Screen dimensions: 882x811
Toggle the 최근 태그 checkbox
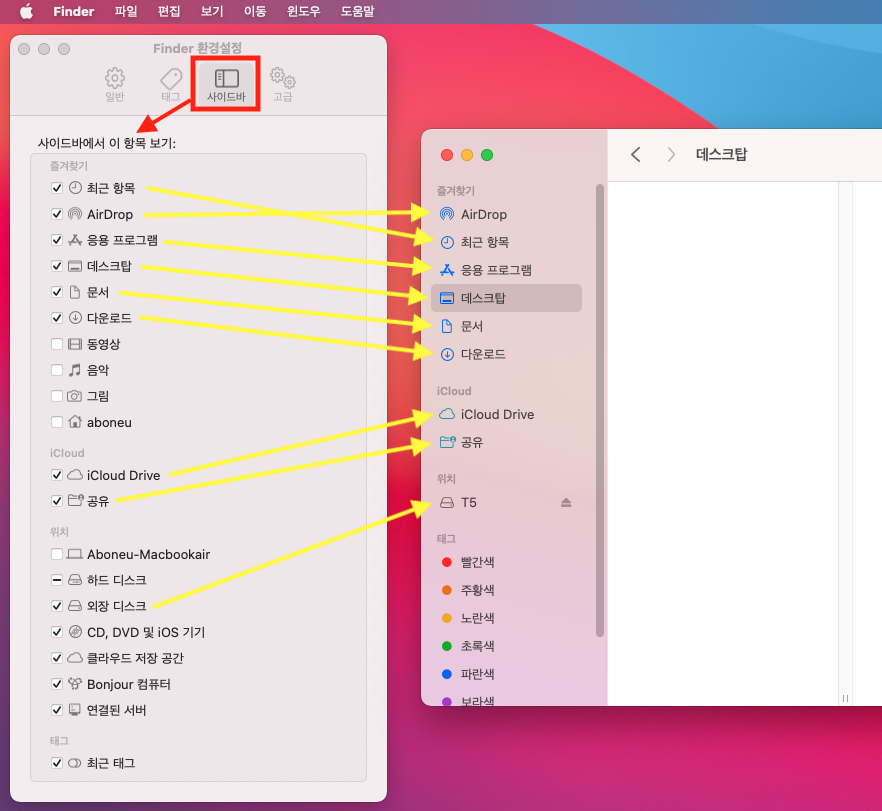[x=57, y=763]
